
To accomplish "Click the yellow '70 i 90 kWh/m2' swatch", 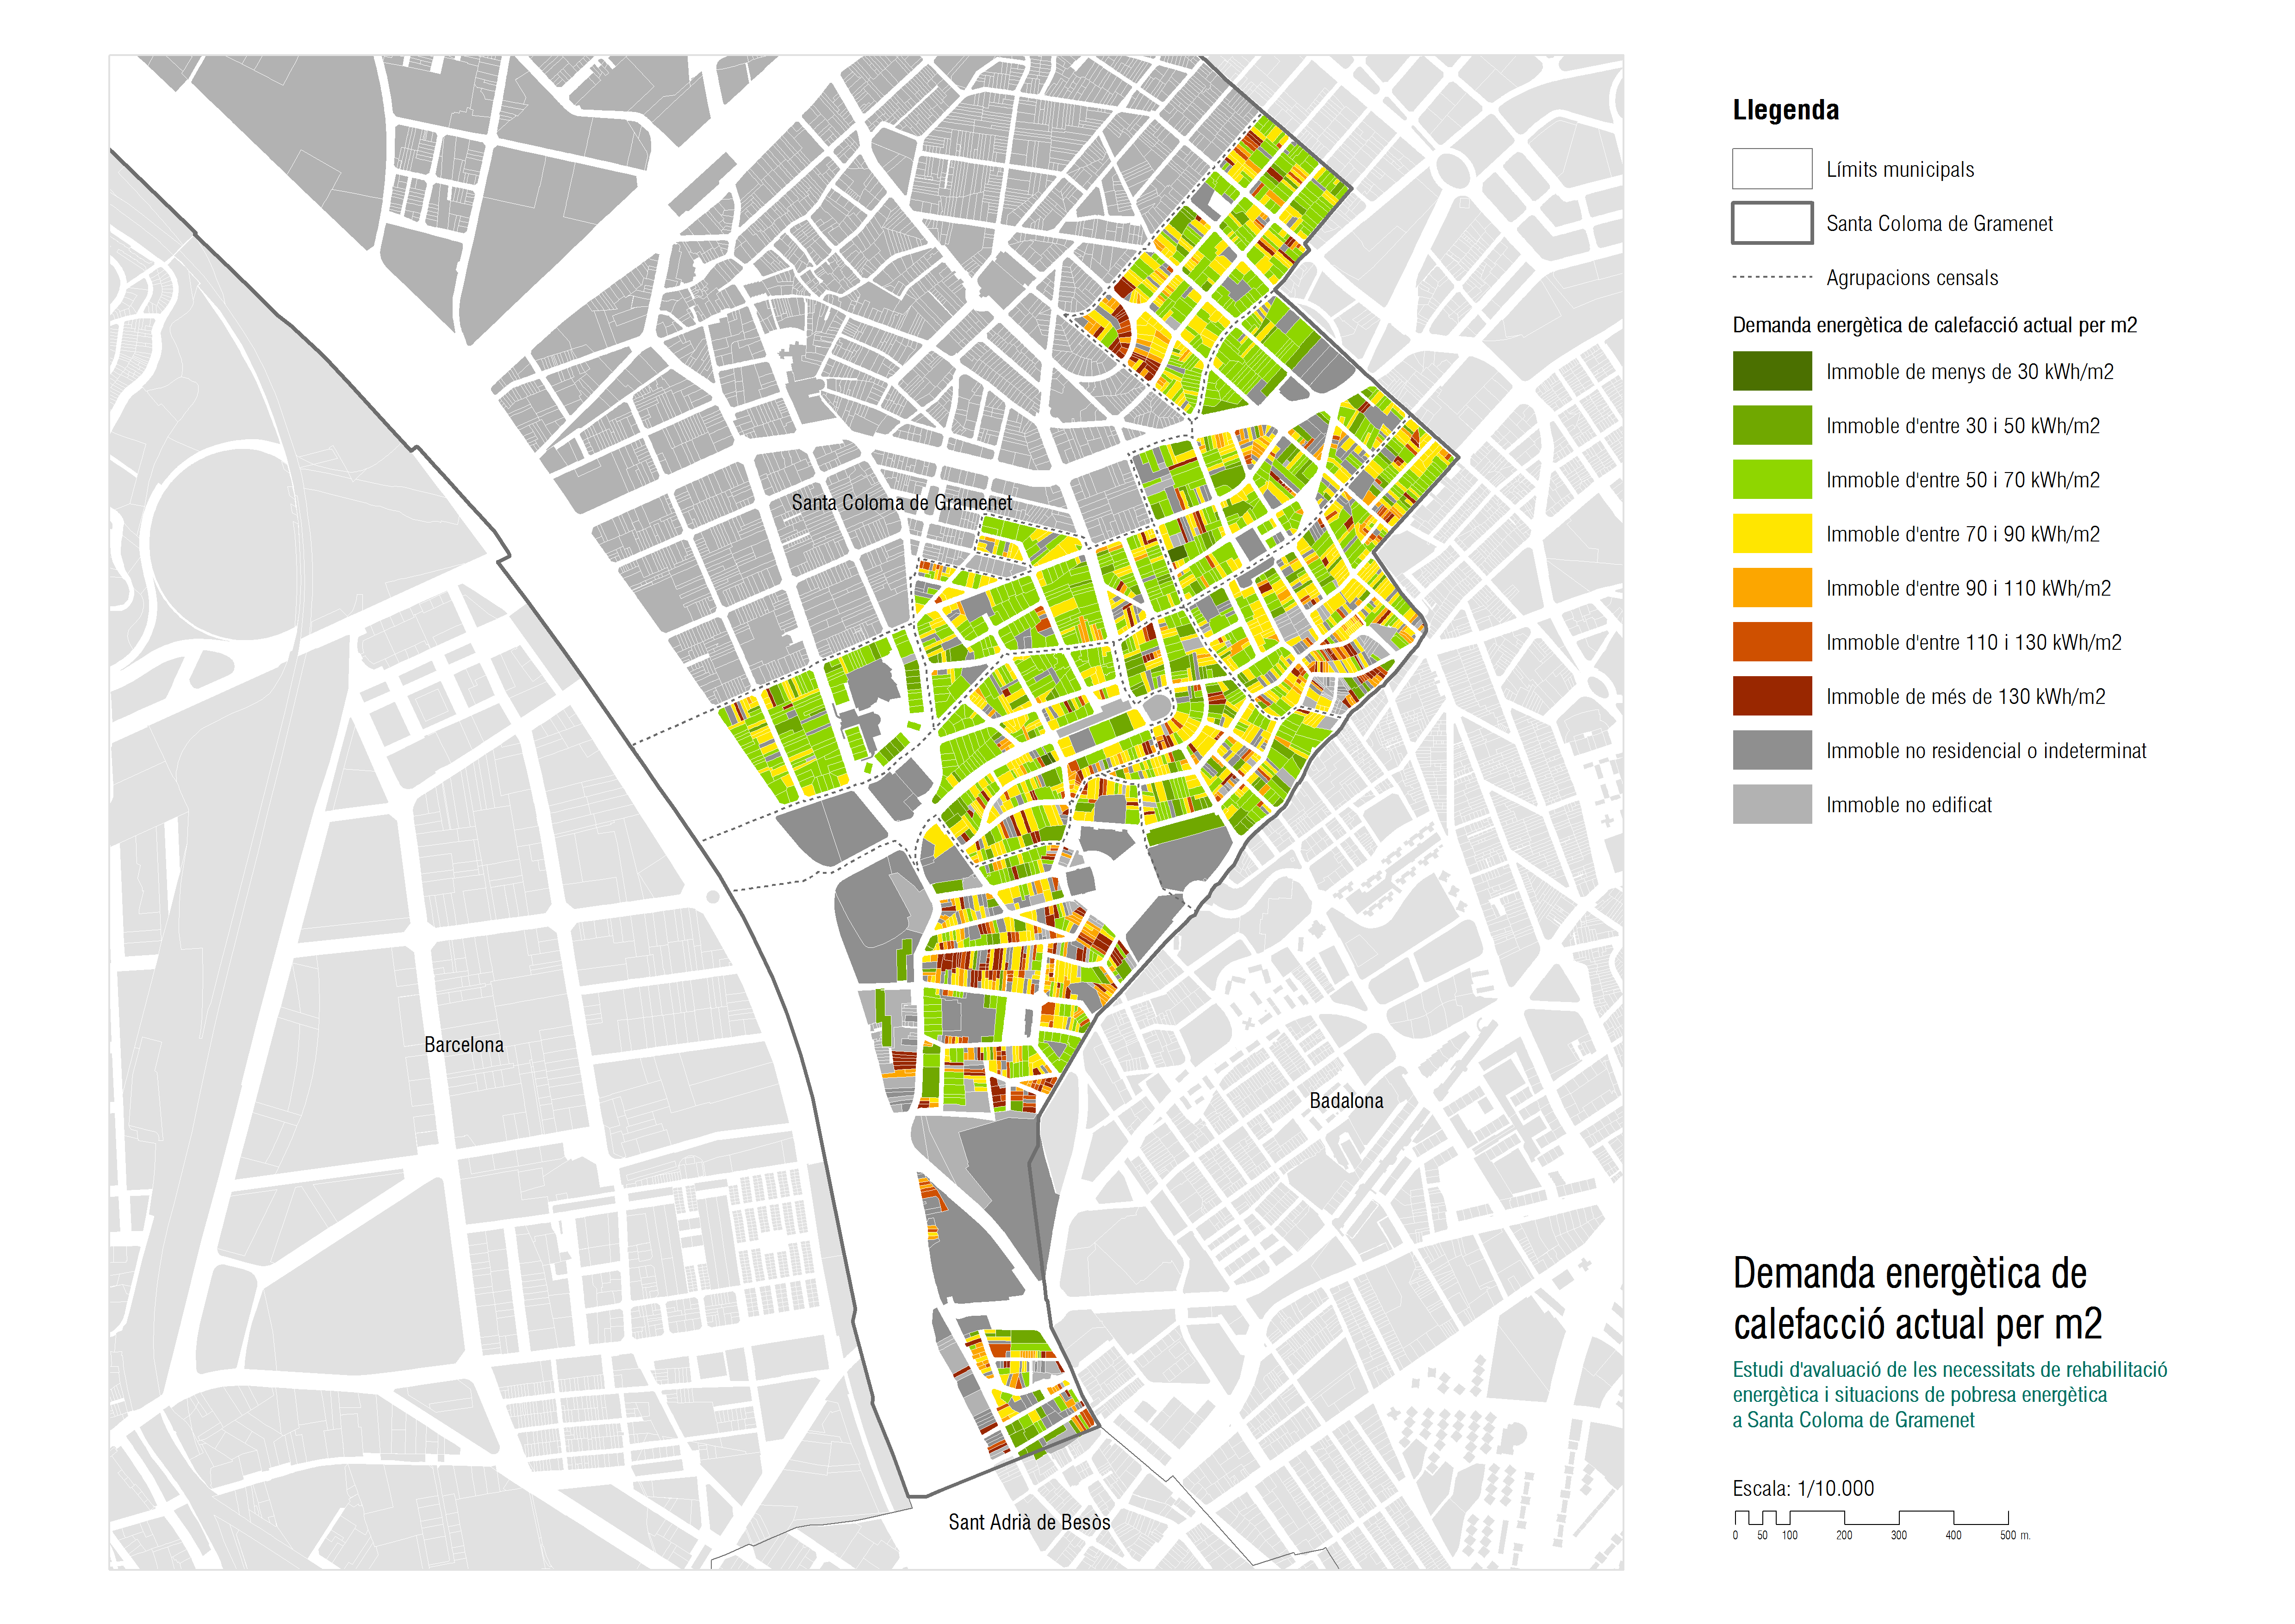I will click(x=1771, y=533).
